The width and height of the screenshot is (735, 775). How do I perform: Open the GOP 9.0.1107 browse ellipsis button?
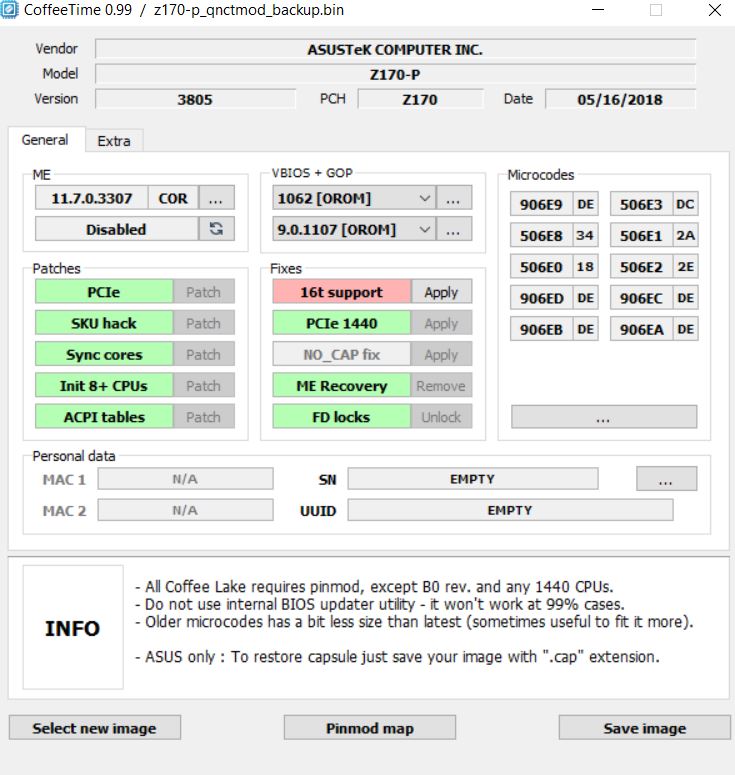pos(454,229)
